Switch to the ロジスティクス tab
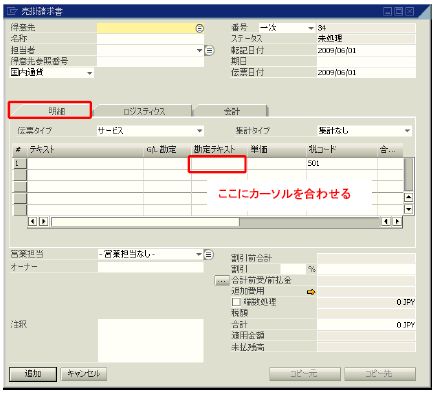This screenshot has height=393, width=438. tap(143, 111)
